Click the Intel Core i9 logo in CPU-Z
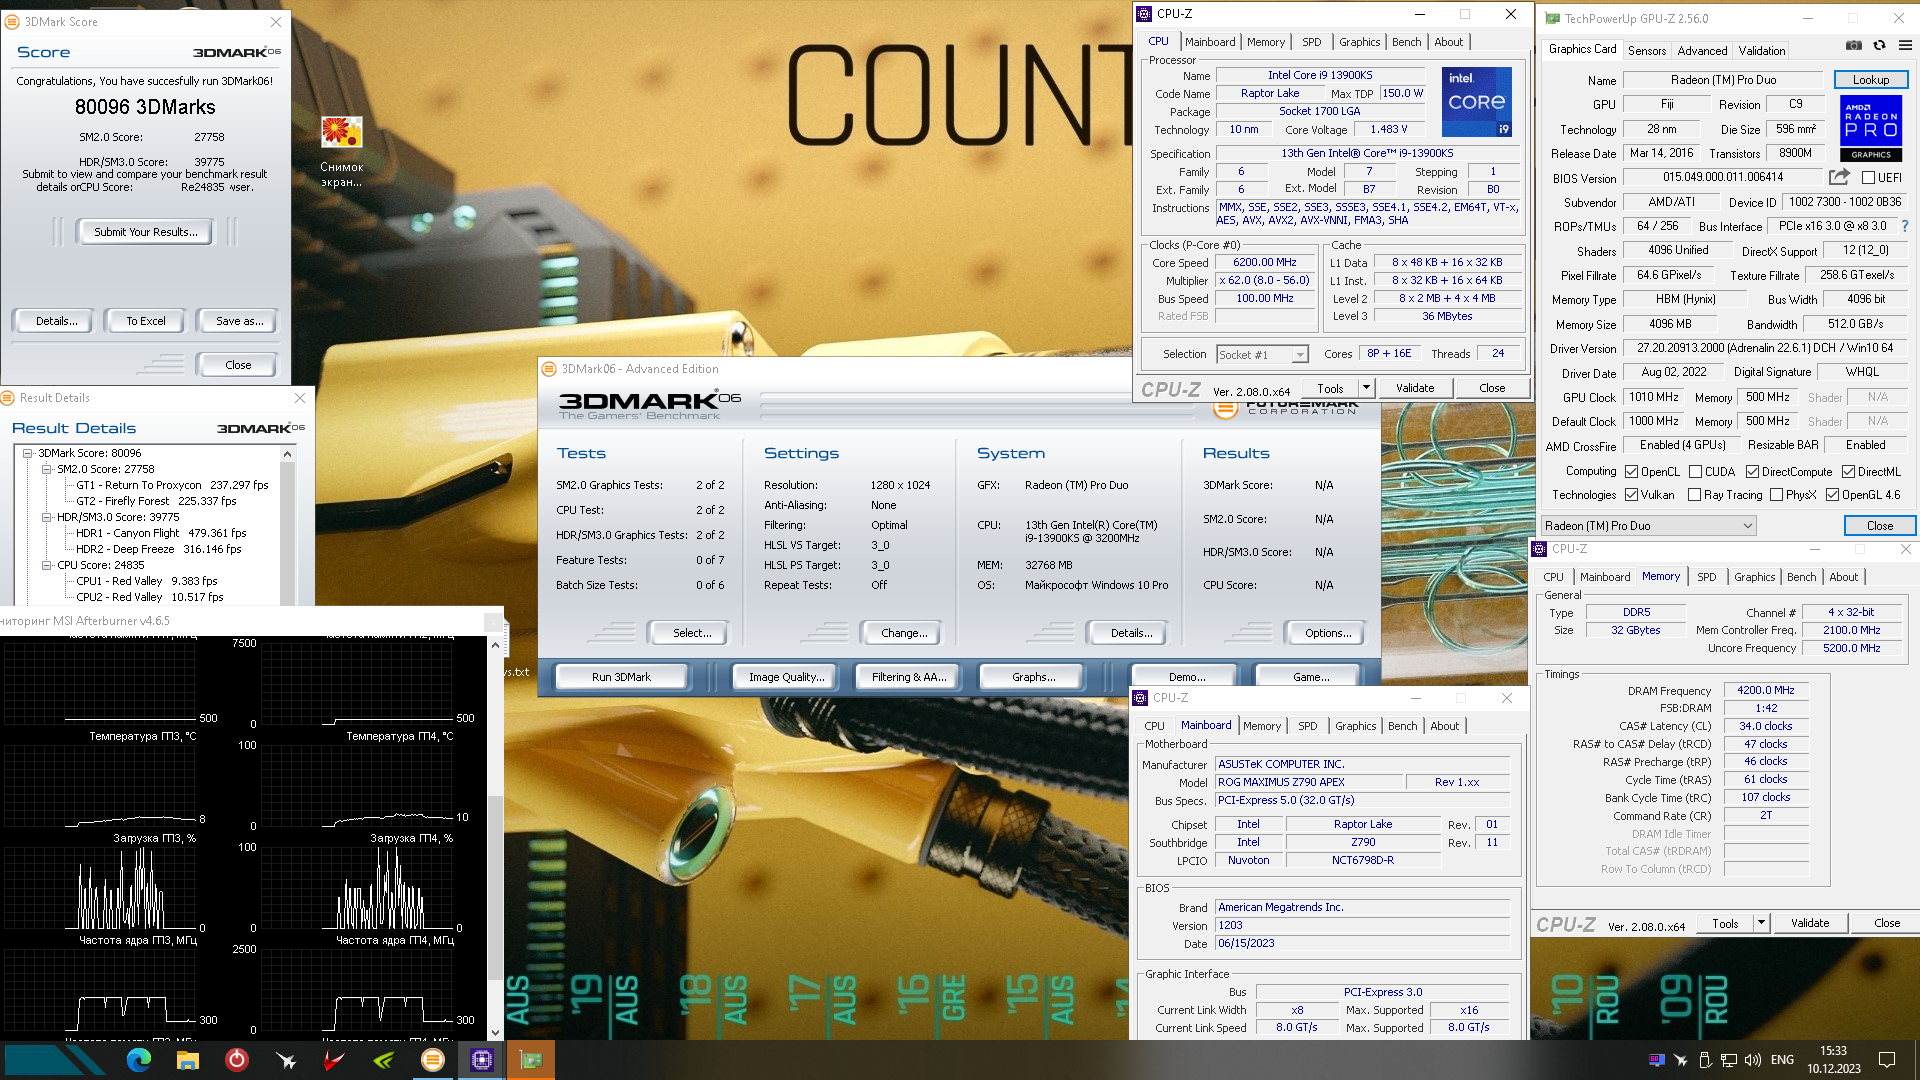 coord(1476,101)
